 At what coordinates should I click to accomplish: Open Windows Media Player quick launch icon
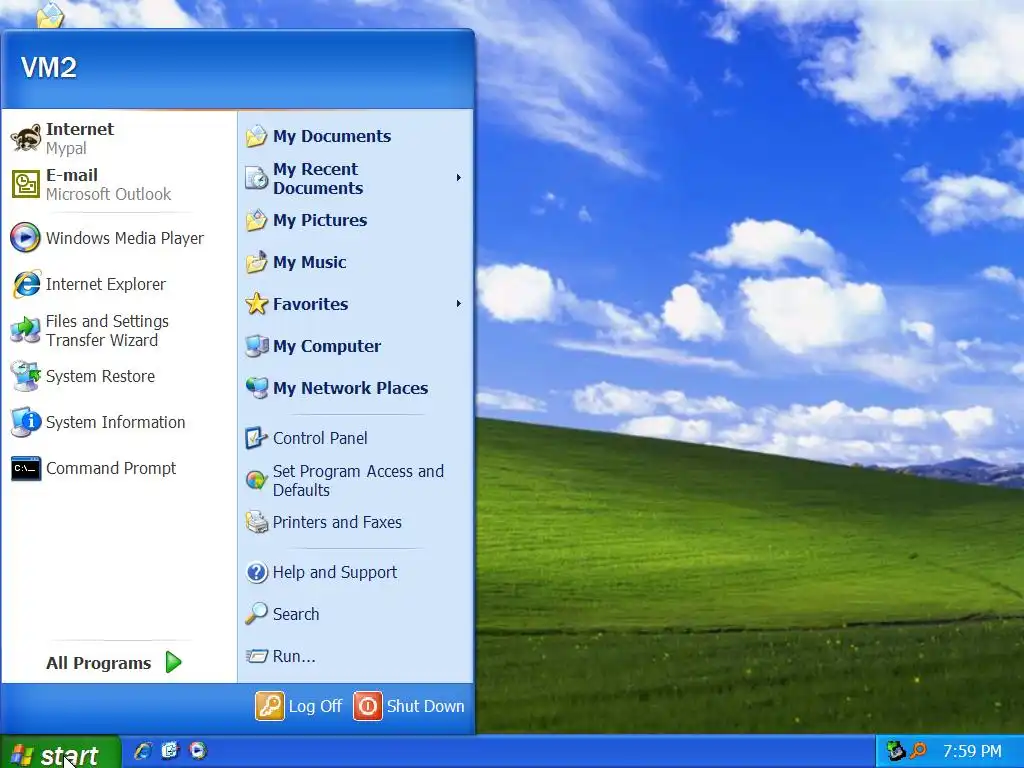(x=198, y=751)
